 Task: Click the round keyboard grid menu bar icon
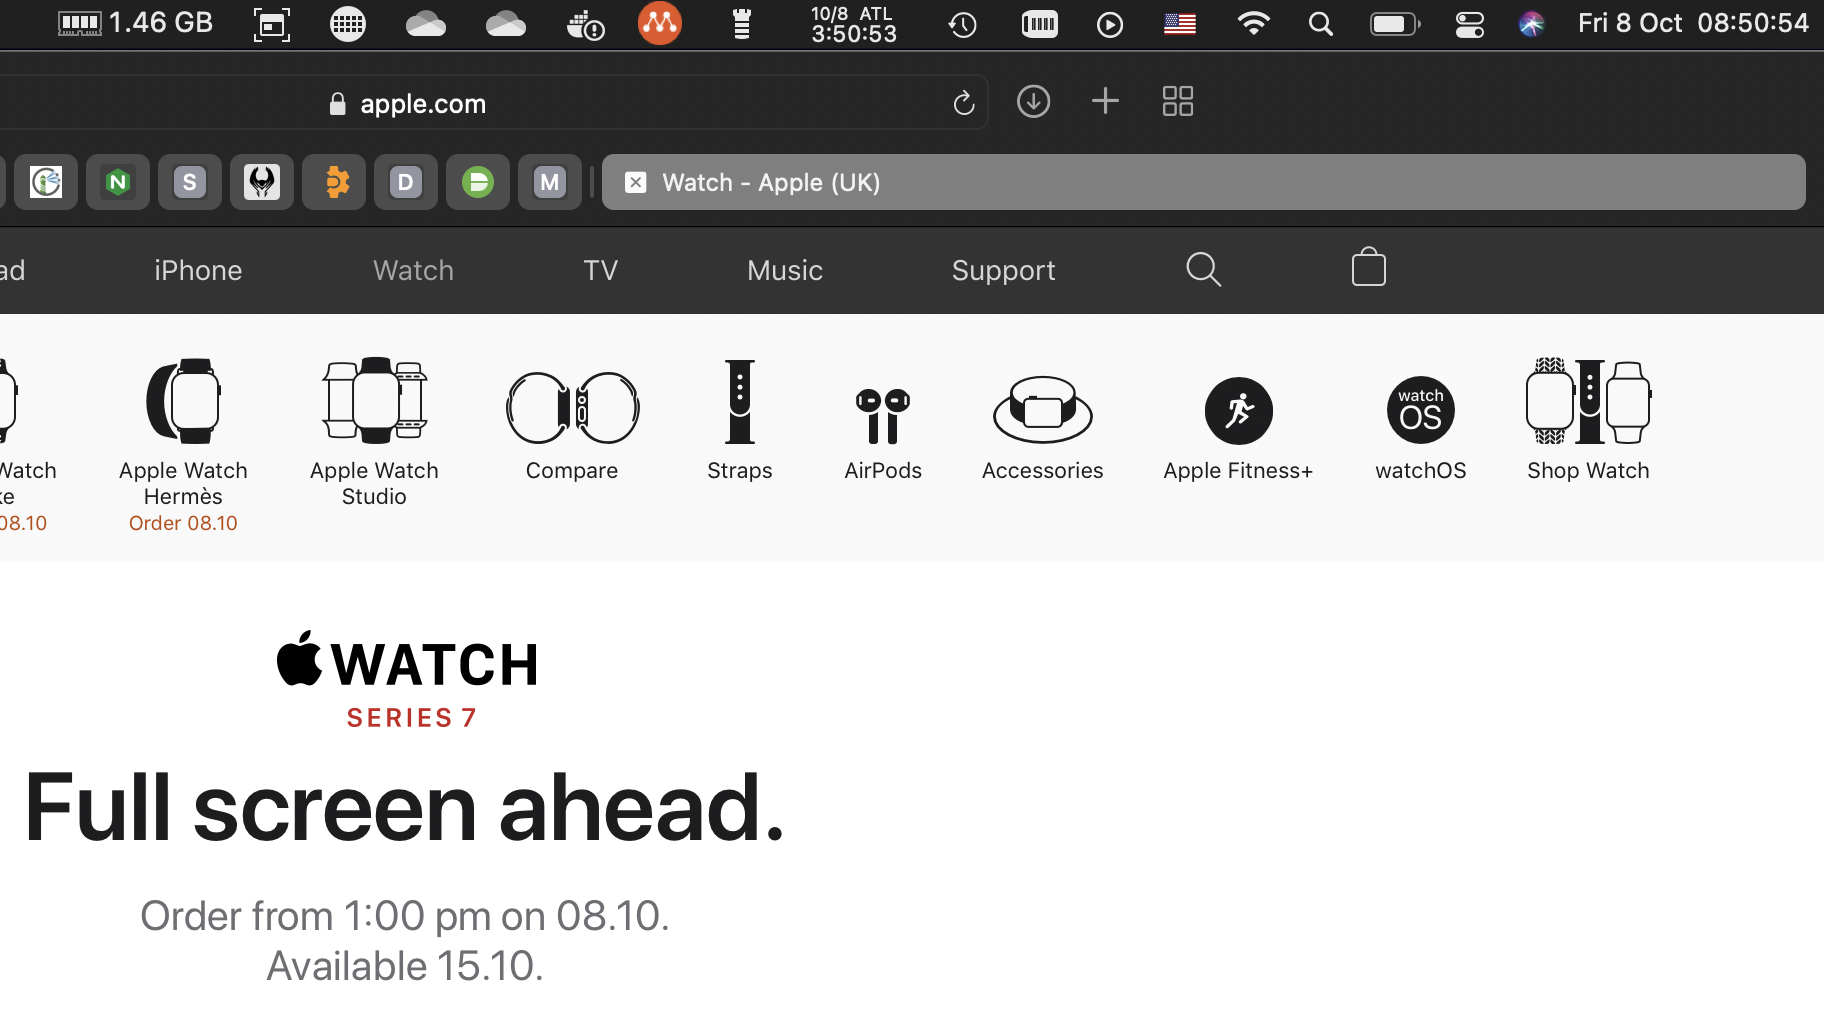[x=348, y=24]
